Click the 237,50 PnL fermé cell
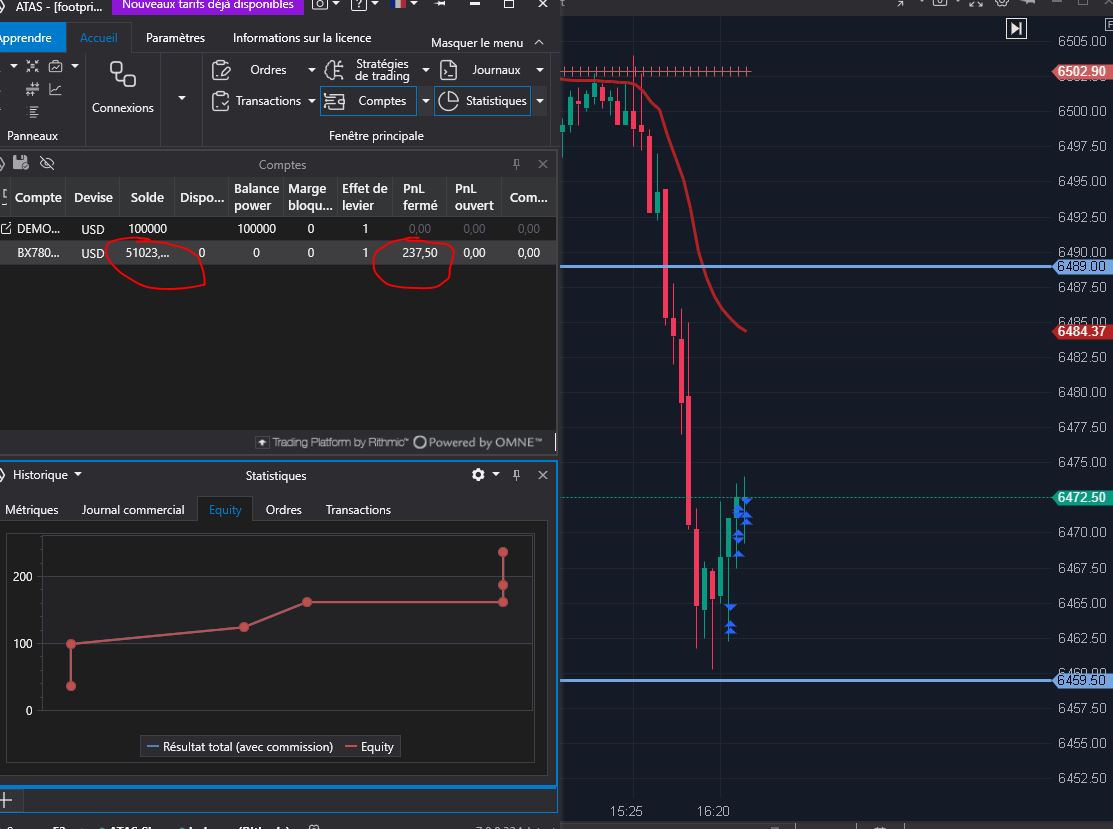 (x=420, y=253)
